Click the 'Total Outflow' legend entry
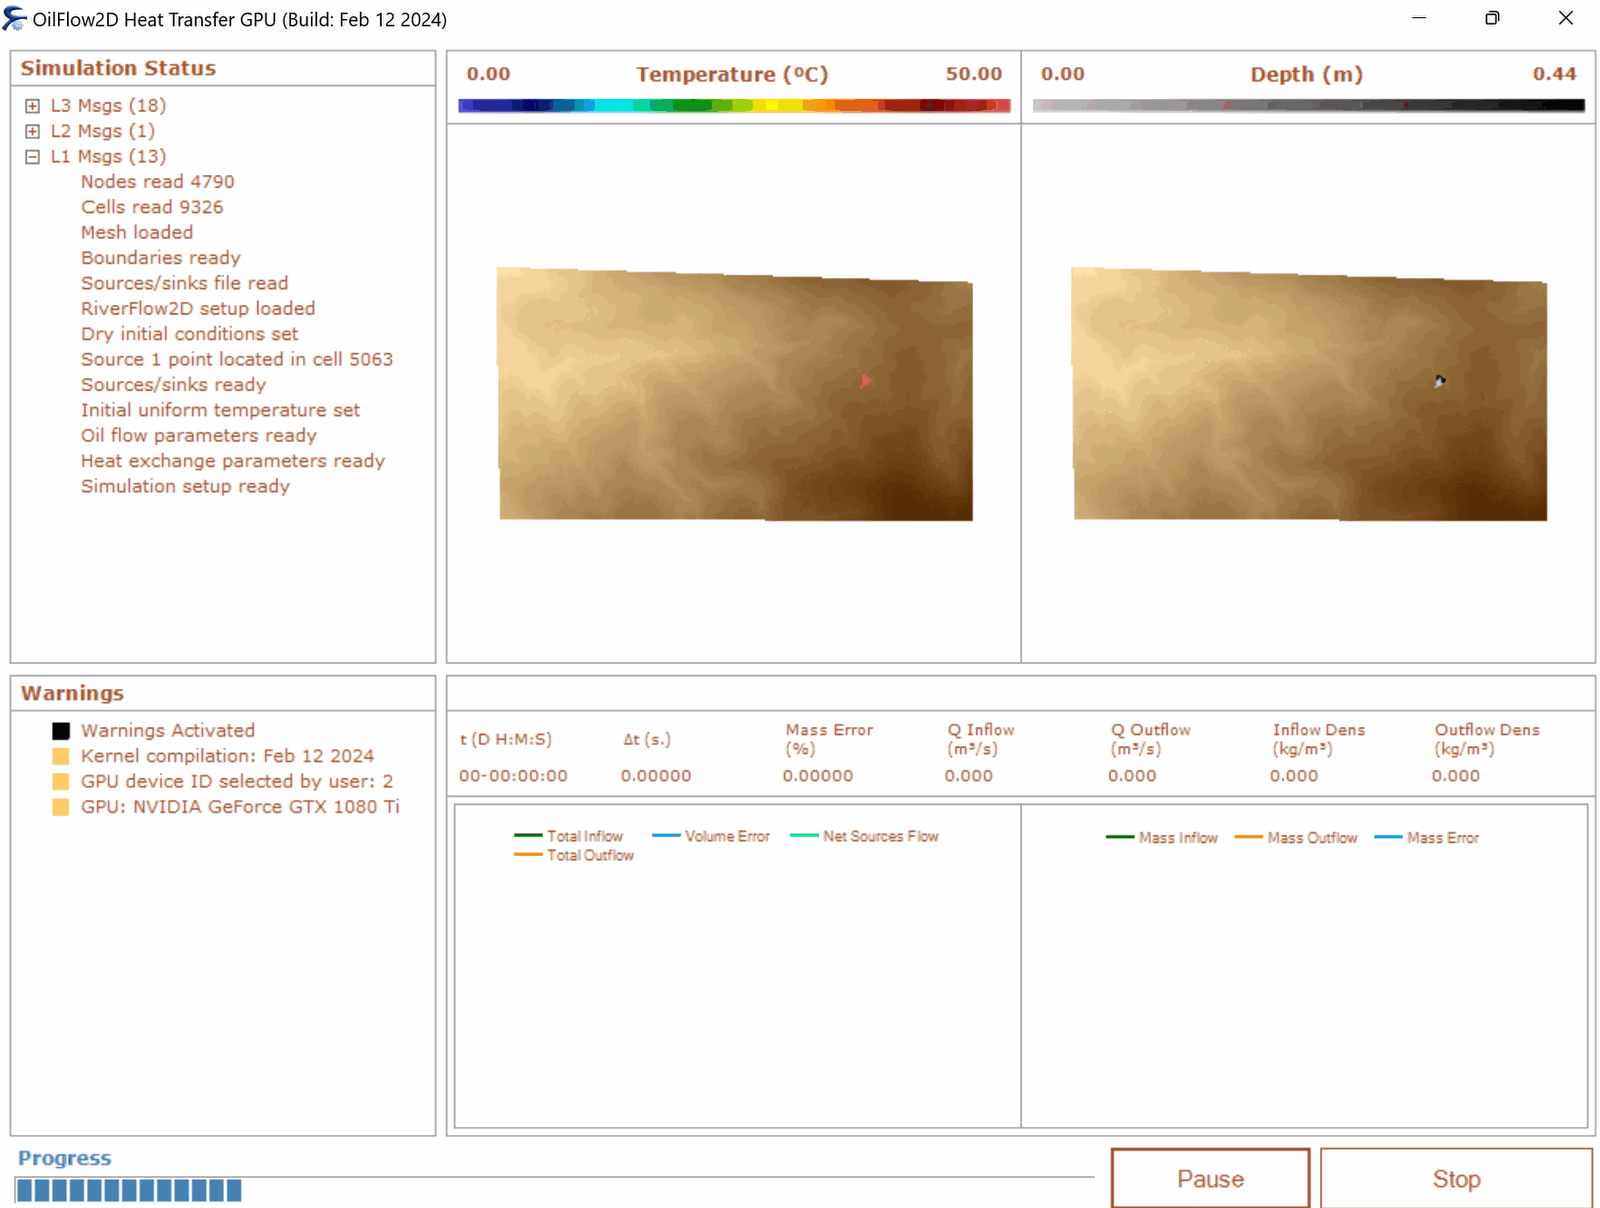Screen dimensions: 1600x1208 574,856
